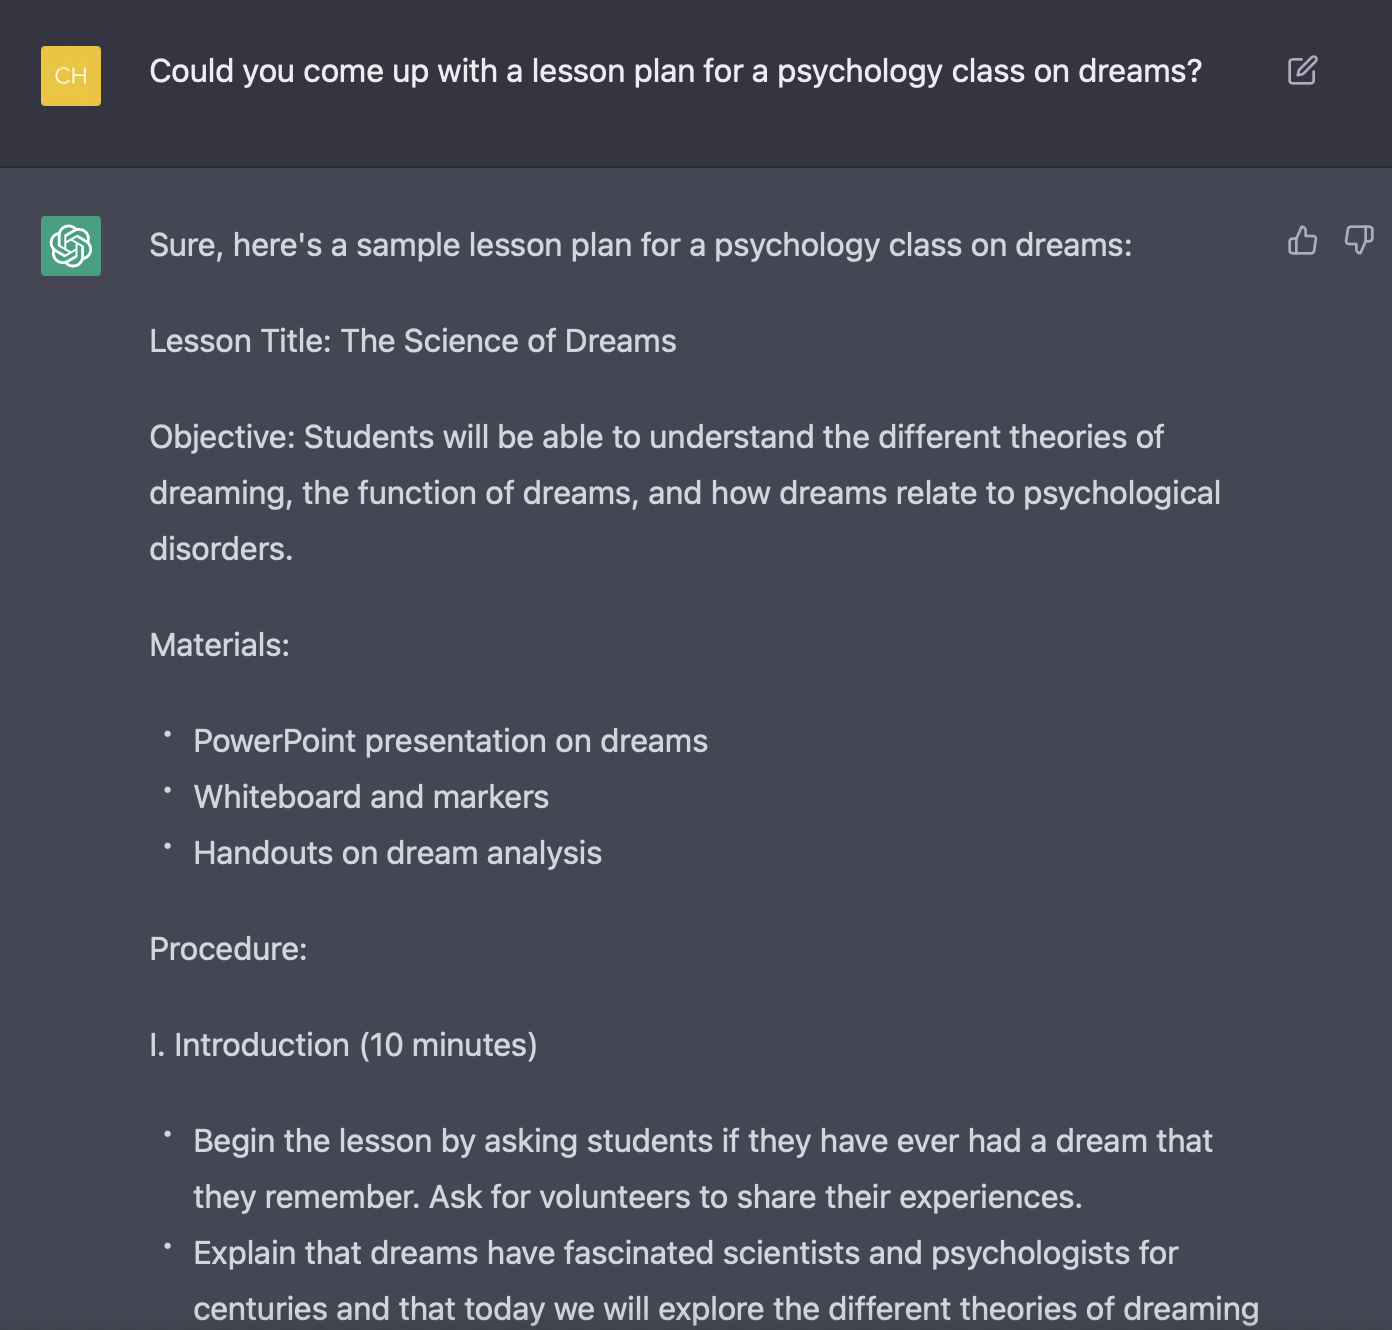
Task: Select the "Lesson Title: The Science of Dreams" line
Action: 413,341
